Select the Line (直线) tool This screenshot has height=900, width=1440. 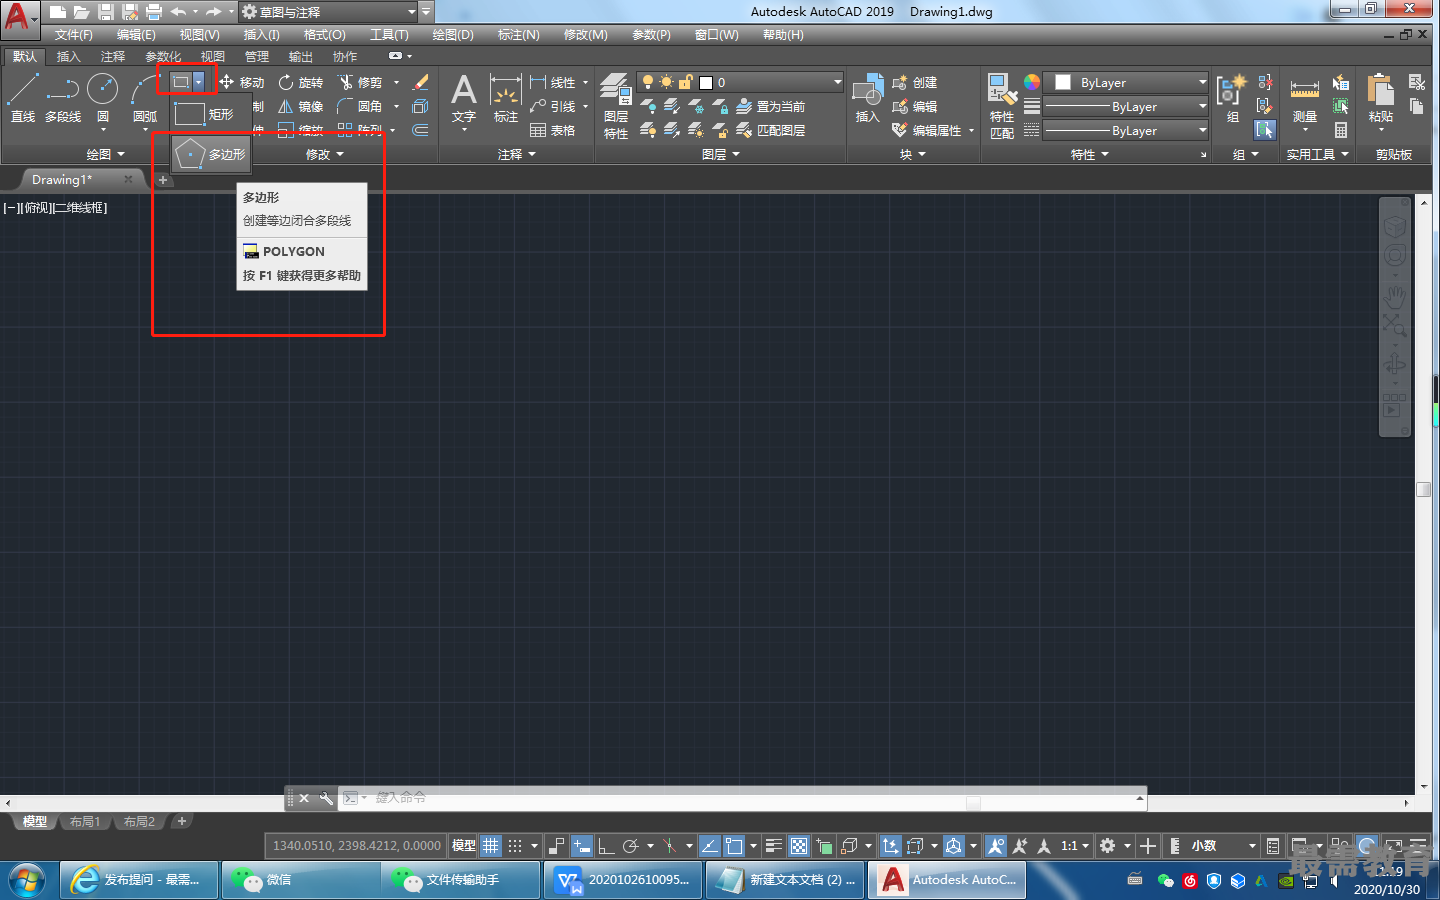tap(23, 97)
